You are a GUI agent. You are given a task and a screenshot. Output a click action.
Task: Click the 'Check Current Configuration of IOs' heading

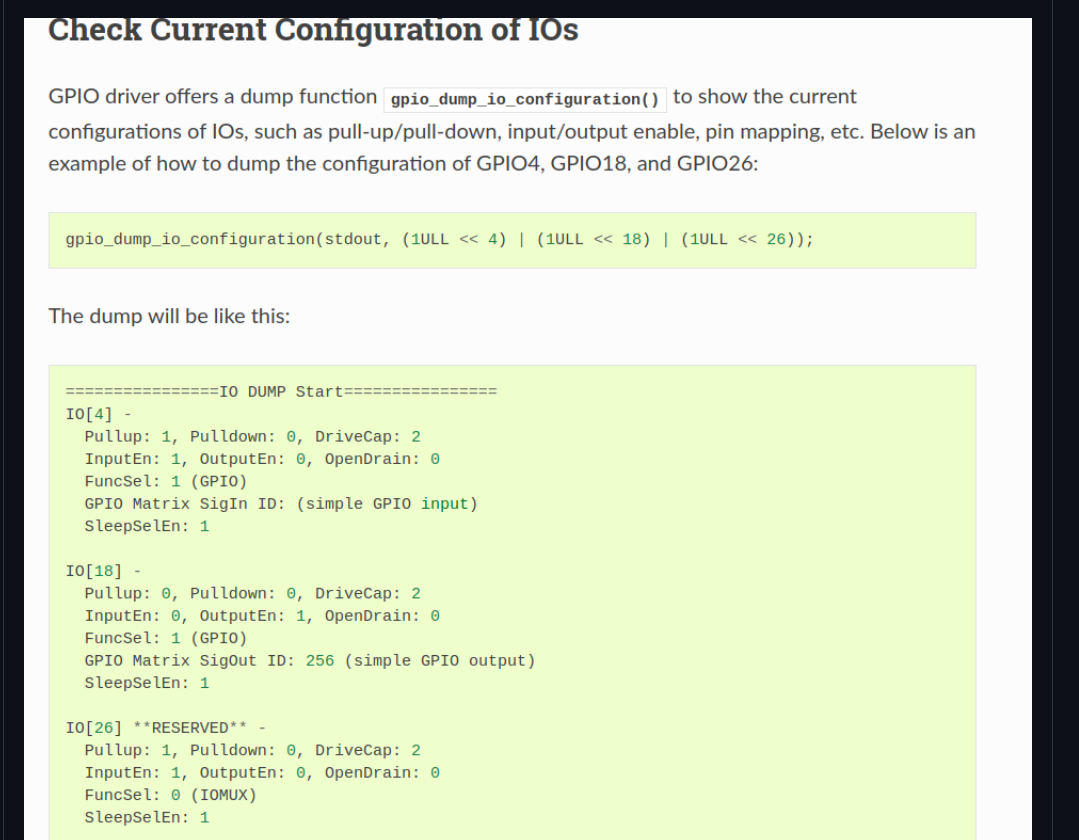tap(313, 30)
